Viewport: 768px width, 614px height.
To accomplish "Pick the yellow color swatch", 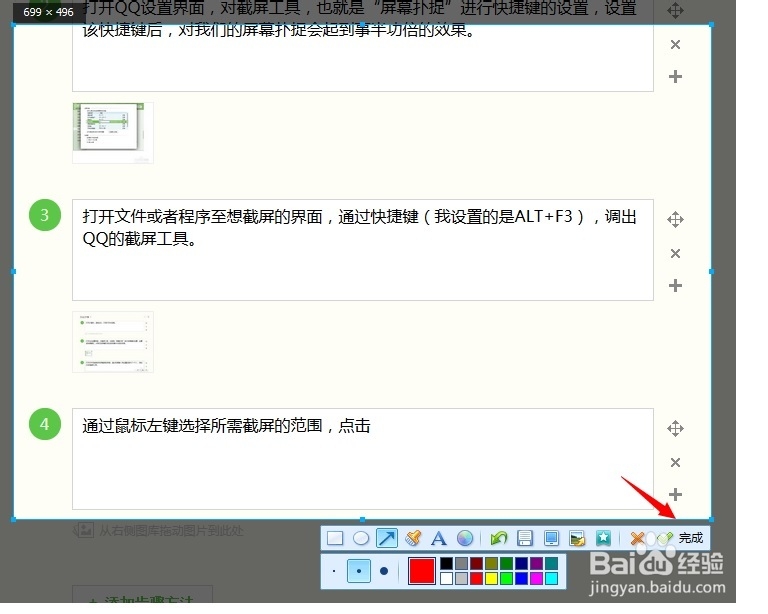I will pos(491,578).
